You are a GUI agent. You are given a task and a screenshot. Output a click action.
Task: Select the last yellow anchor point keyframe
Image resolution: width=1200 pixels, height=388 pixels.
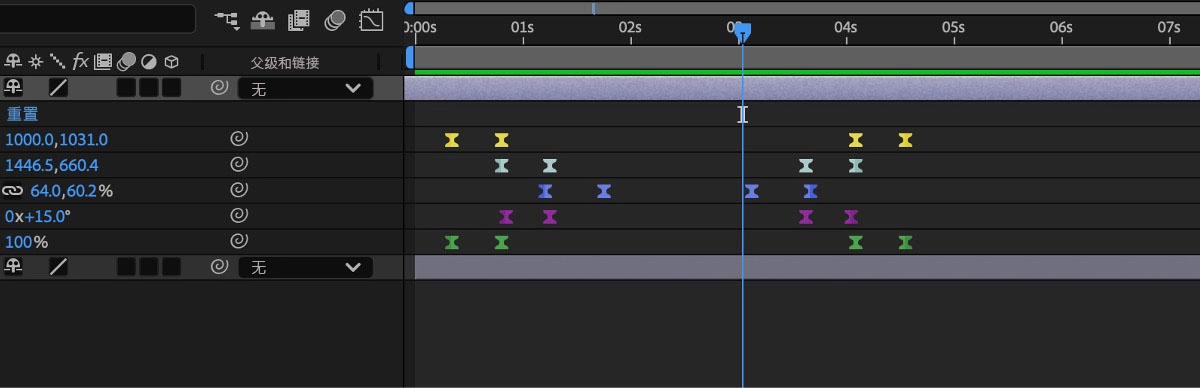(905, 139)
